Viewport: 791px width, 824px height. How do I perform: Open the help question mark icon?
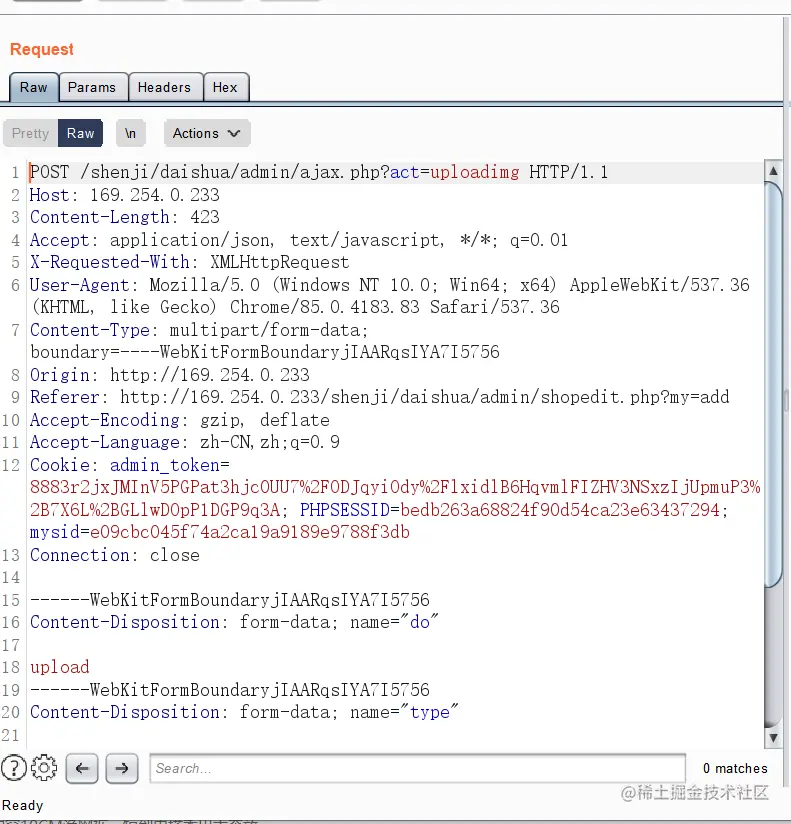point(14,768)
